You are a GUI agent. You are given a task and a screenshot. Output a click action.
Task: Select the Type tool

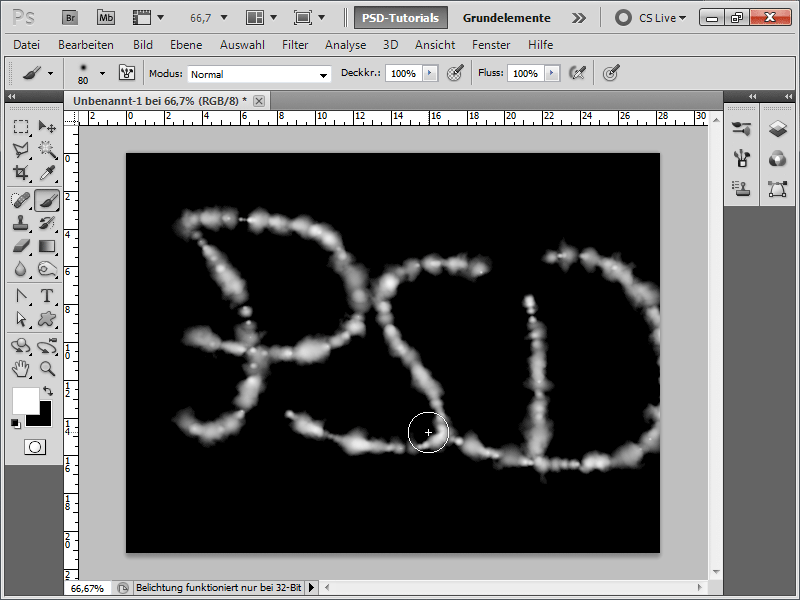point(47,296)
